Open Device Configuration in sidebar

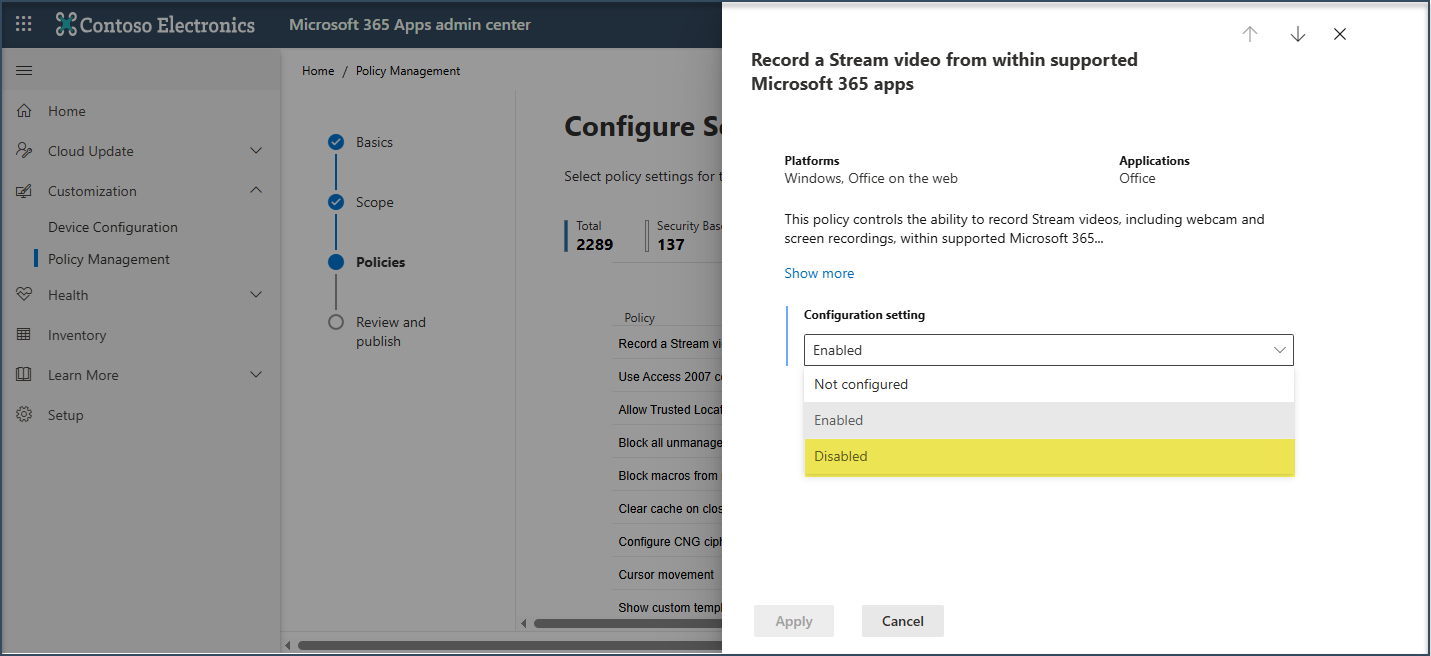113,227
